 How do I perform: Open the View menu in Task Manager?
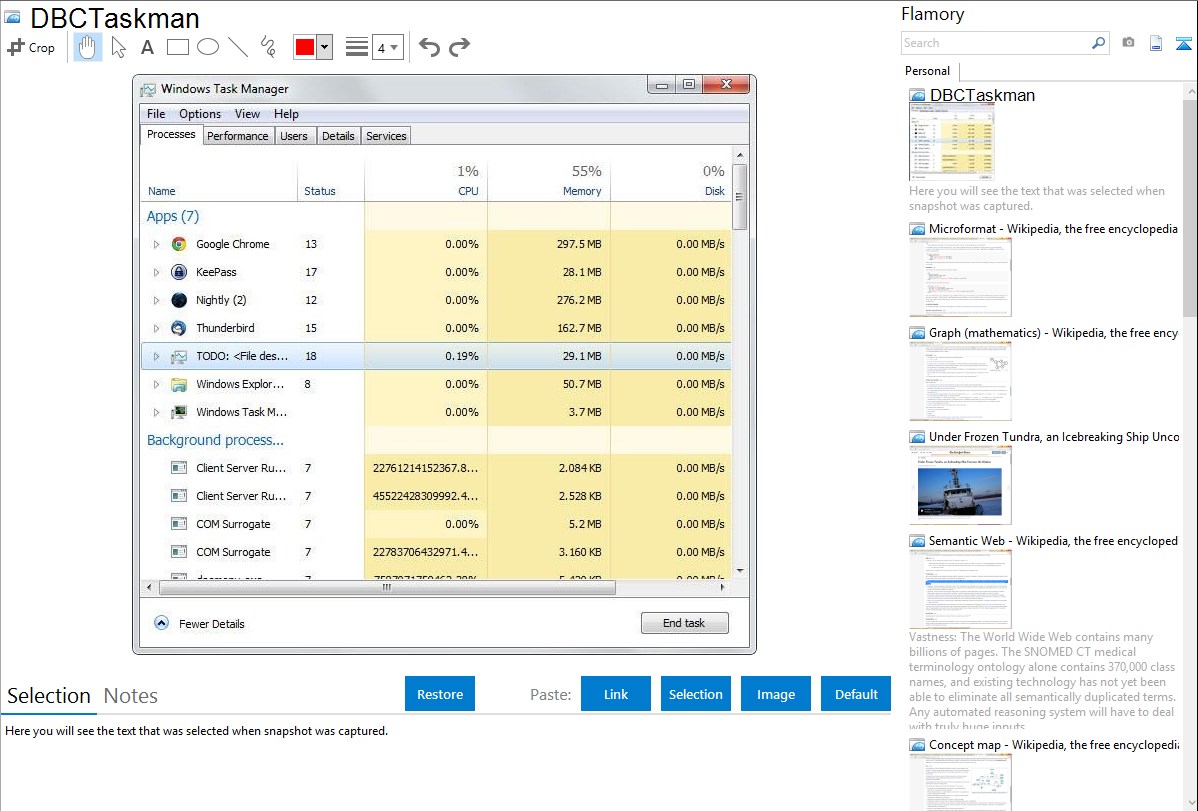[x=247, y=114]
